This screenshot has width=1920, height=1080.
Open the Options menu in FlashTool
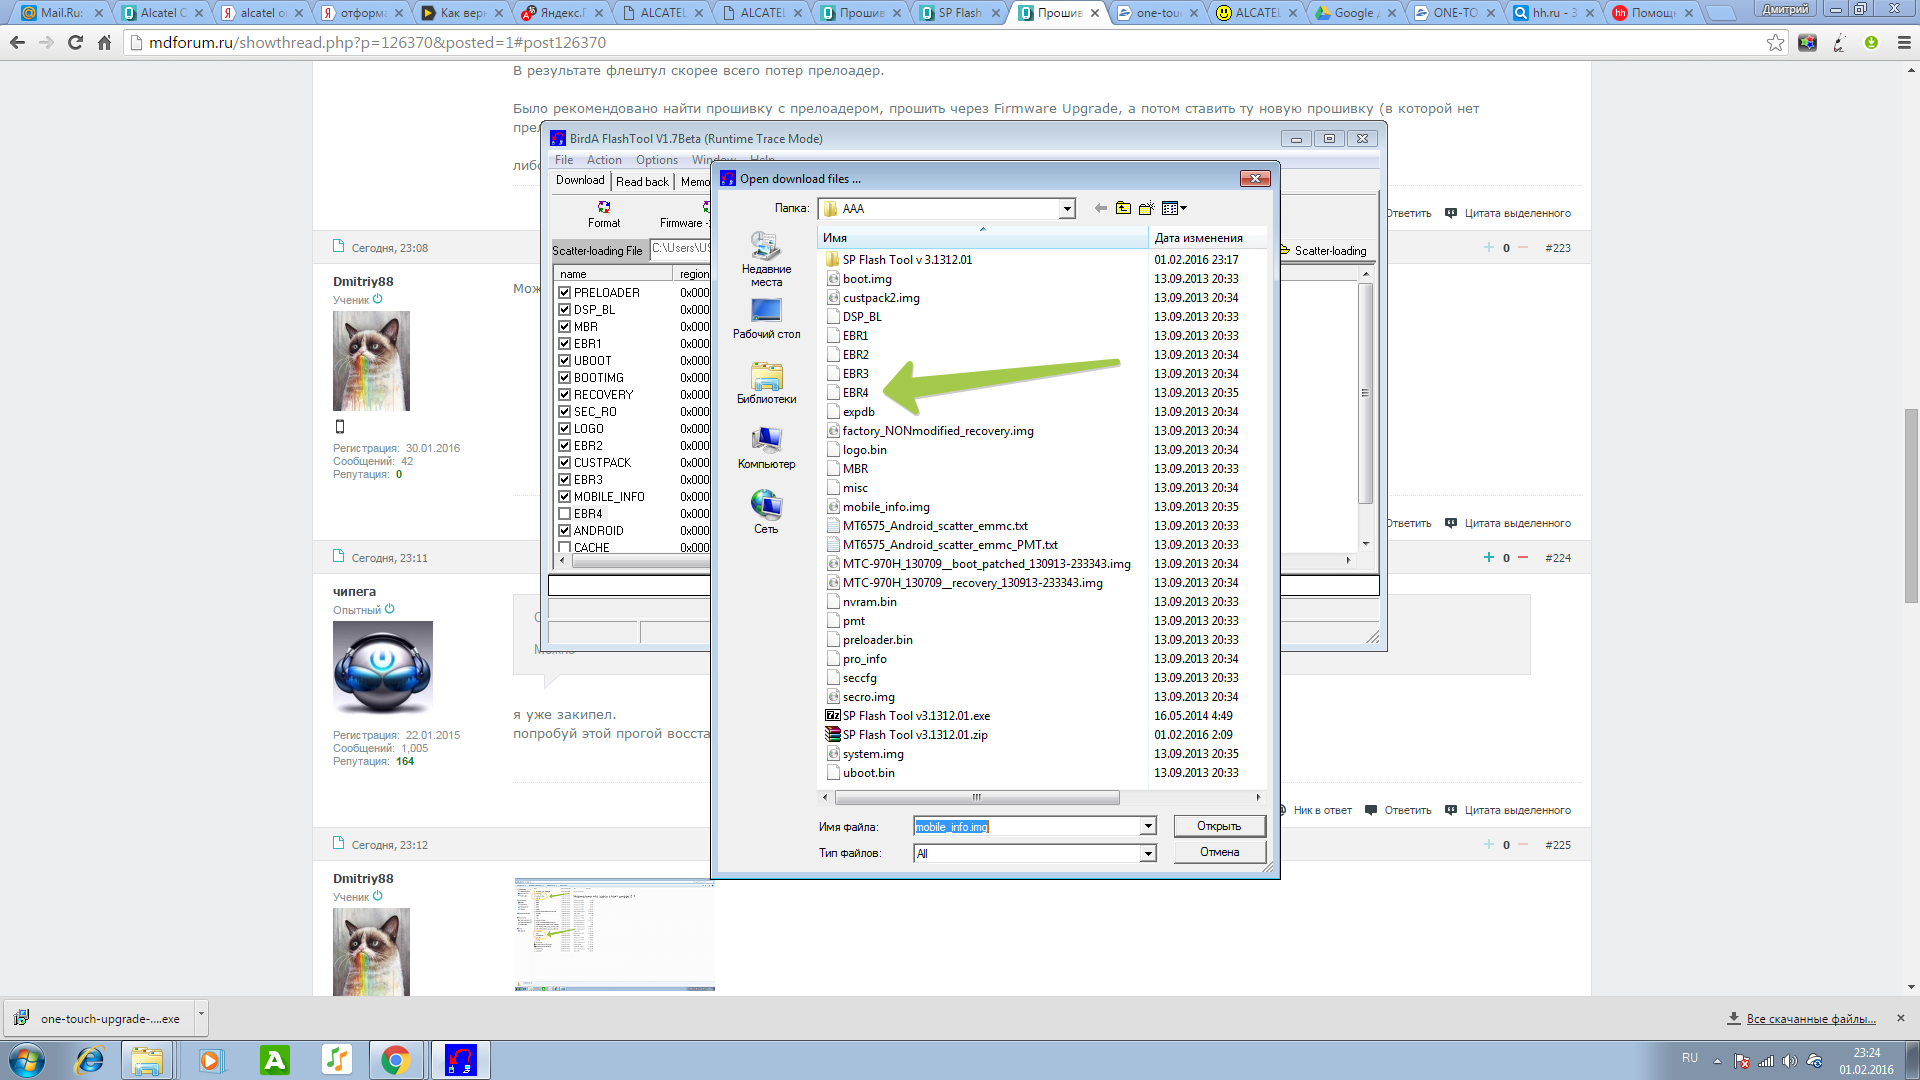[656, 160]
